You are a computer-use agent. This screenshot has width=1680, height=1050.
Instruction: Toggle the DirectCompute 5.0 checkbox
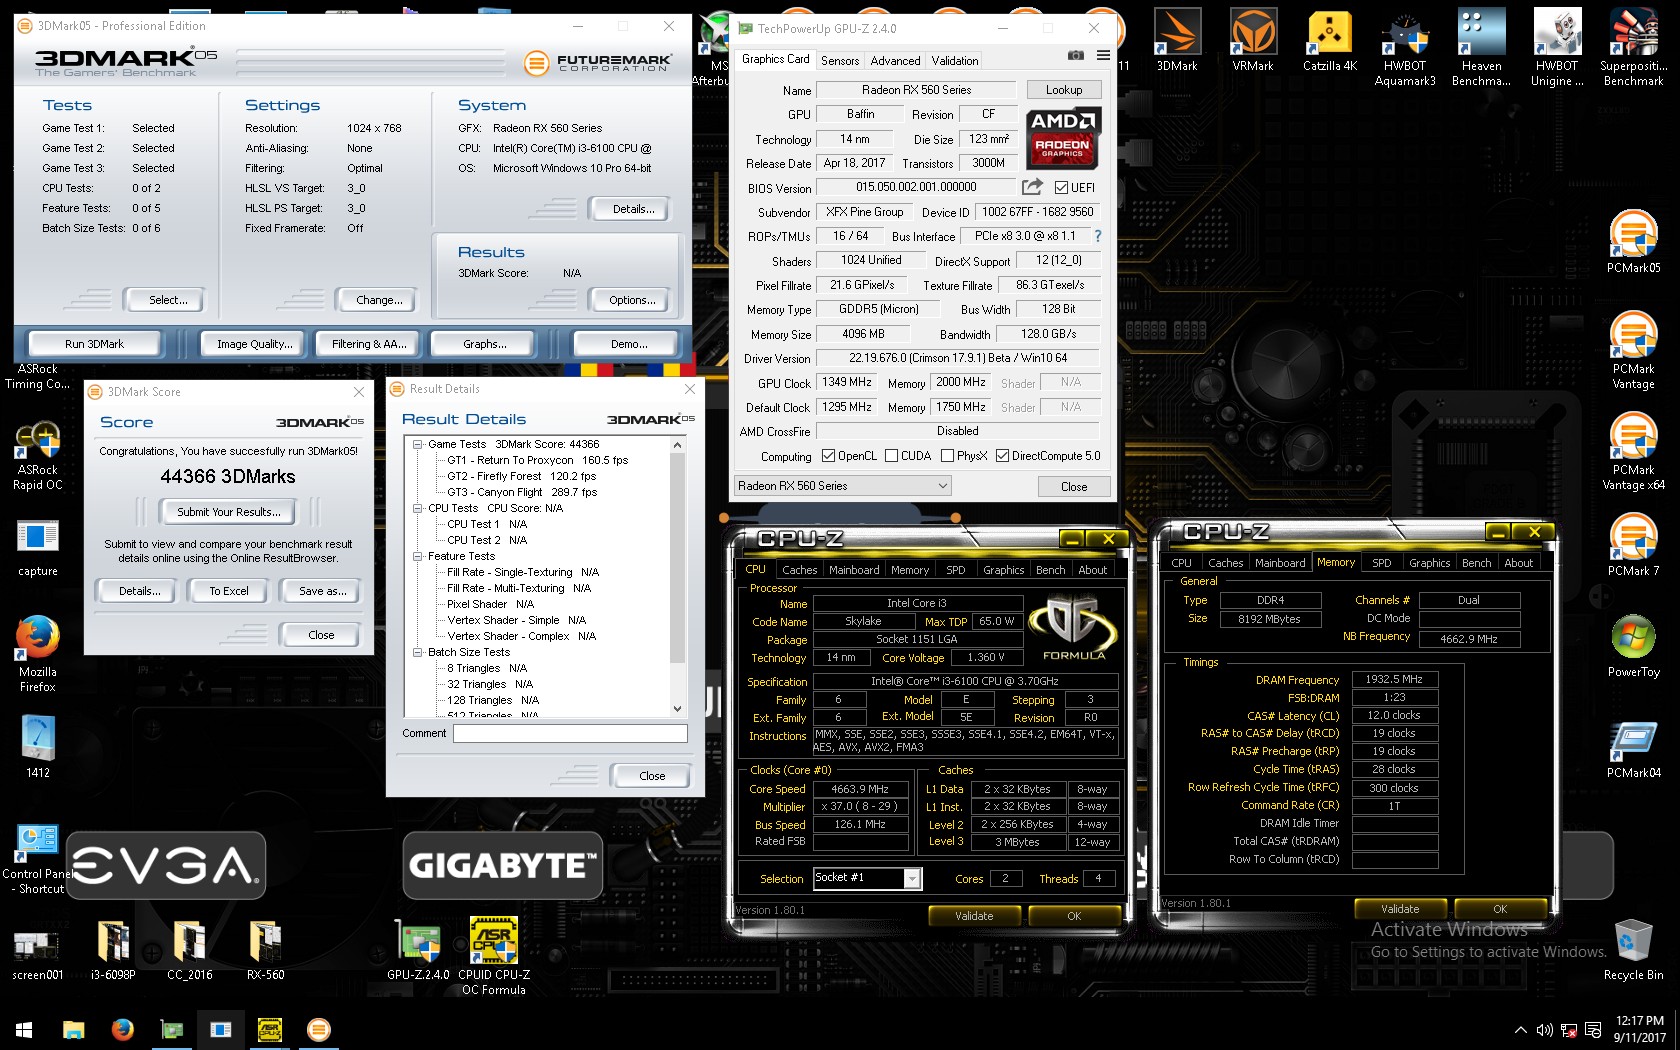click(x=1002, y=456)
